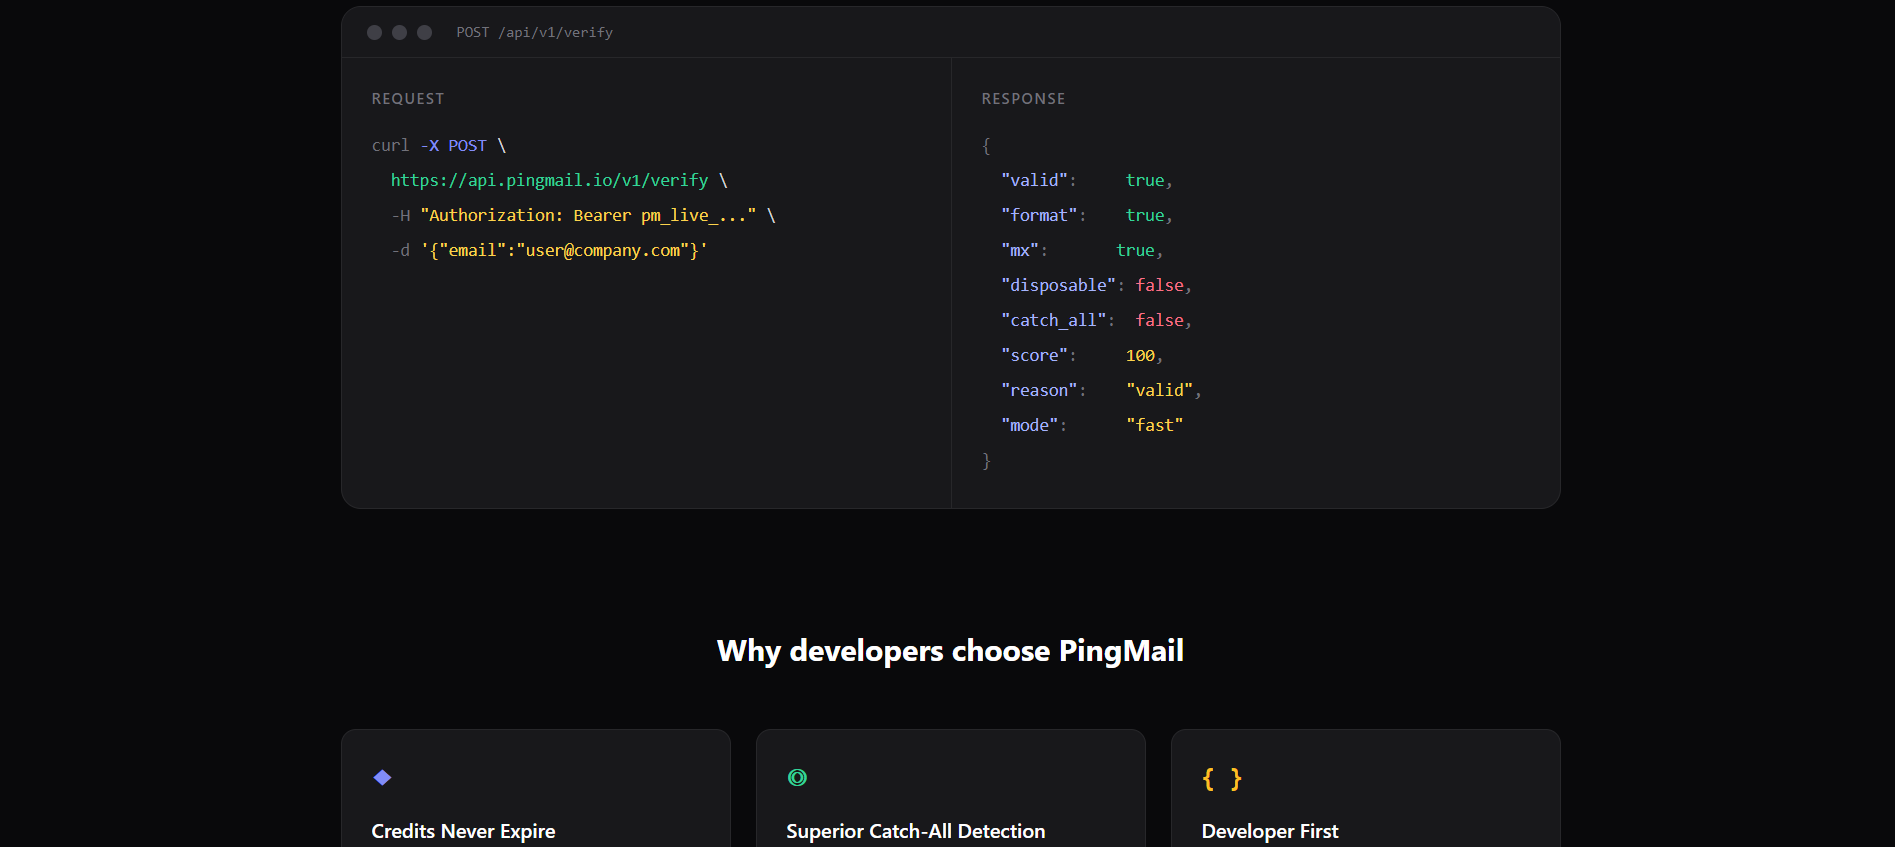The width and height of the screenshot is (1895, 847).
Task: Click the middle gray dot in the code window header
Action: point(399,33)
